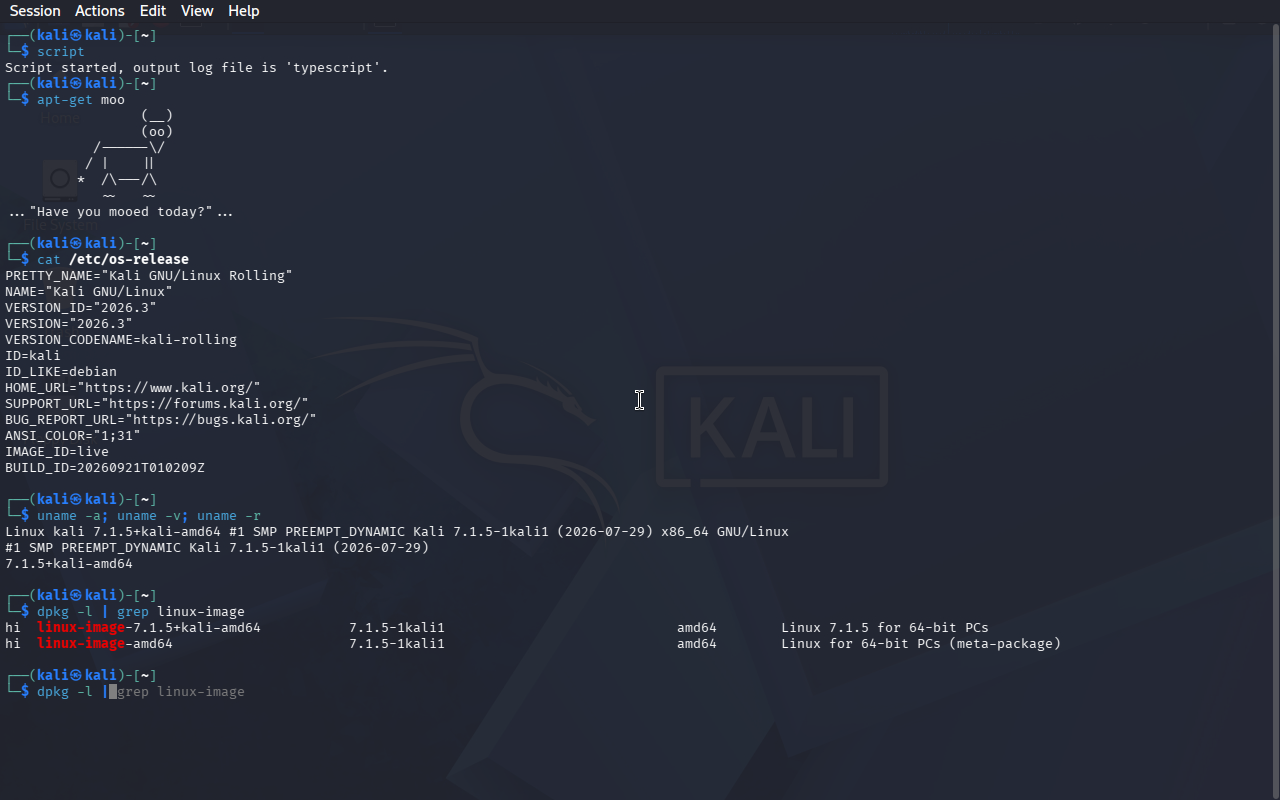This screenshot has height=800, width=1280.
Task: Open the Actions menu
Action: pos(100,11)
